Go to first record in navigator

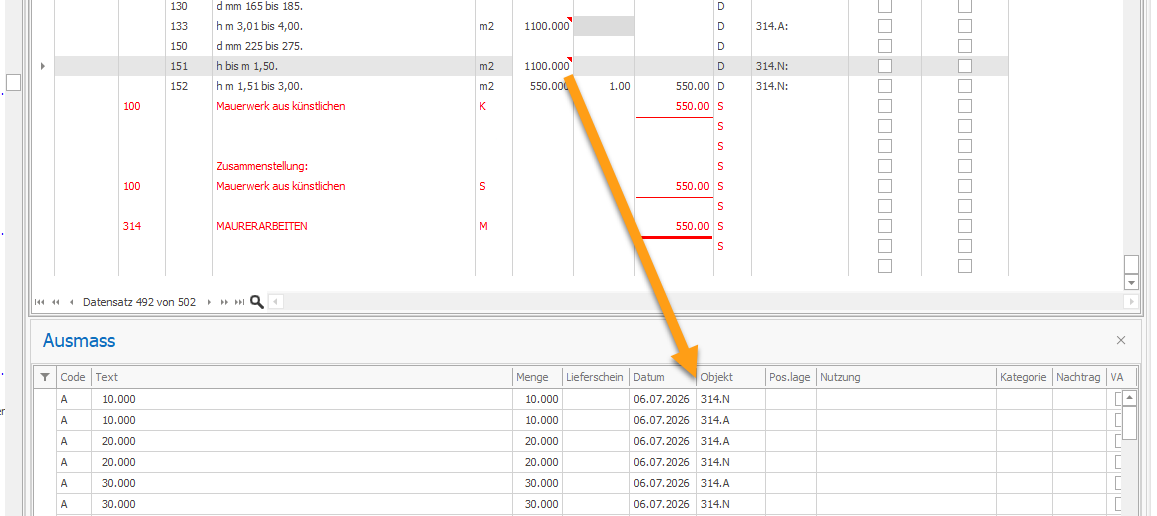(40, 302)
